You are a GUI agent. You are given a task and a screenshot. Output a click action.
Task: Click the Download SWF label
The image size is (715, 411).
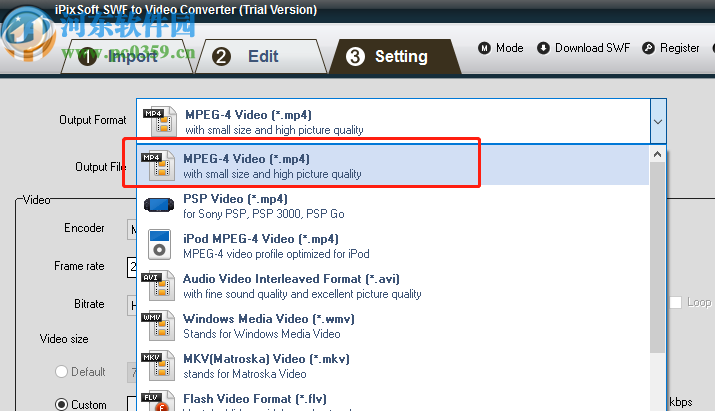(x=592, y=48)
